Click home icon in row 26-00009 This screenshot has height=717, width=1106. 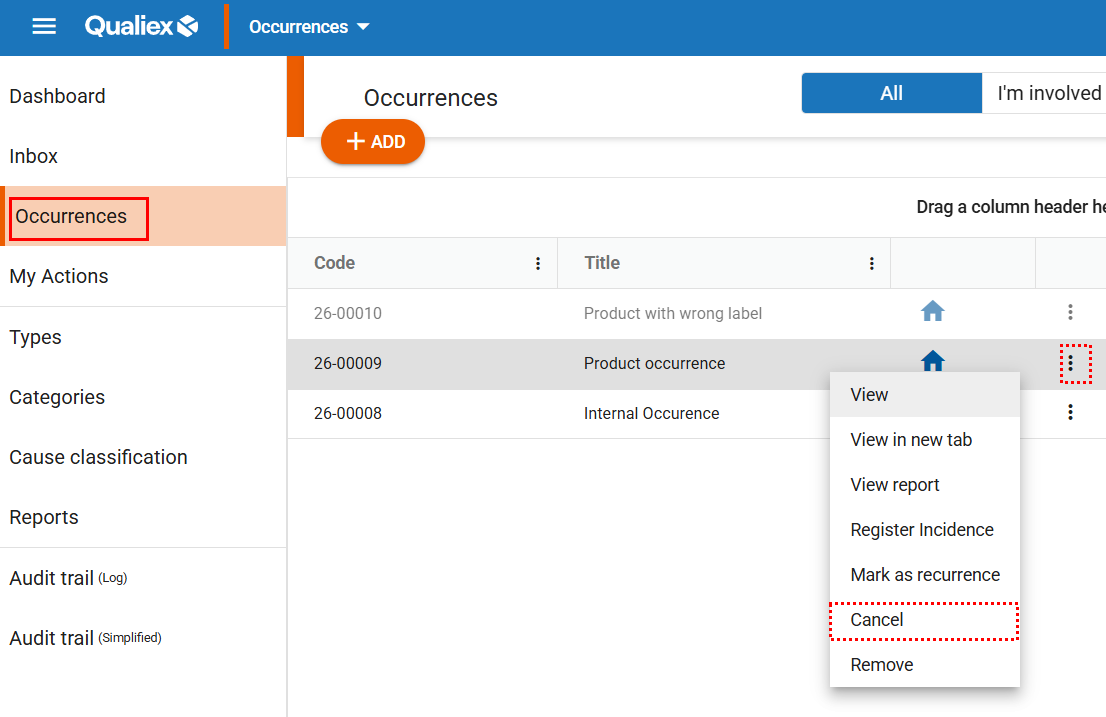coord(932,360)
